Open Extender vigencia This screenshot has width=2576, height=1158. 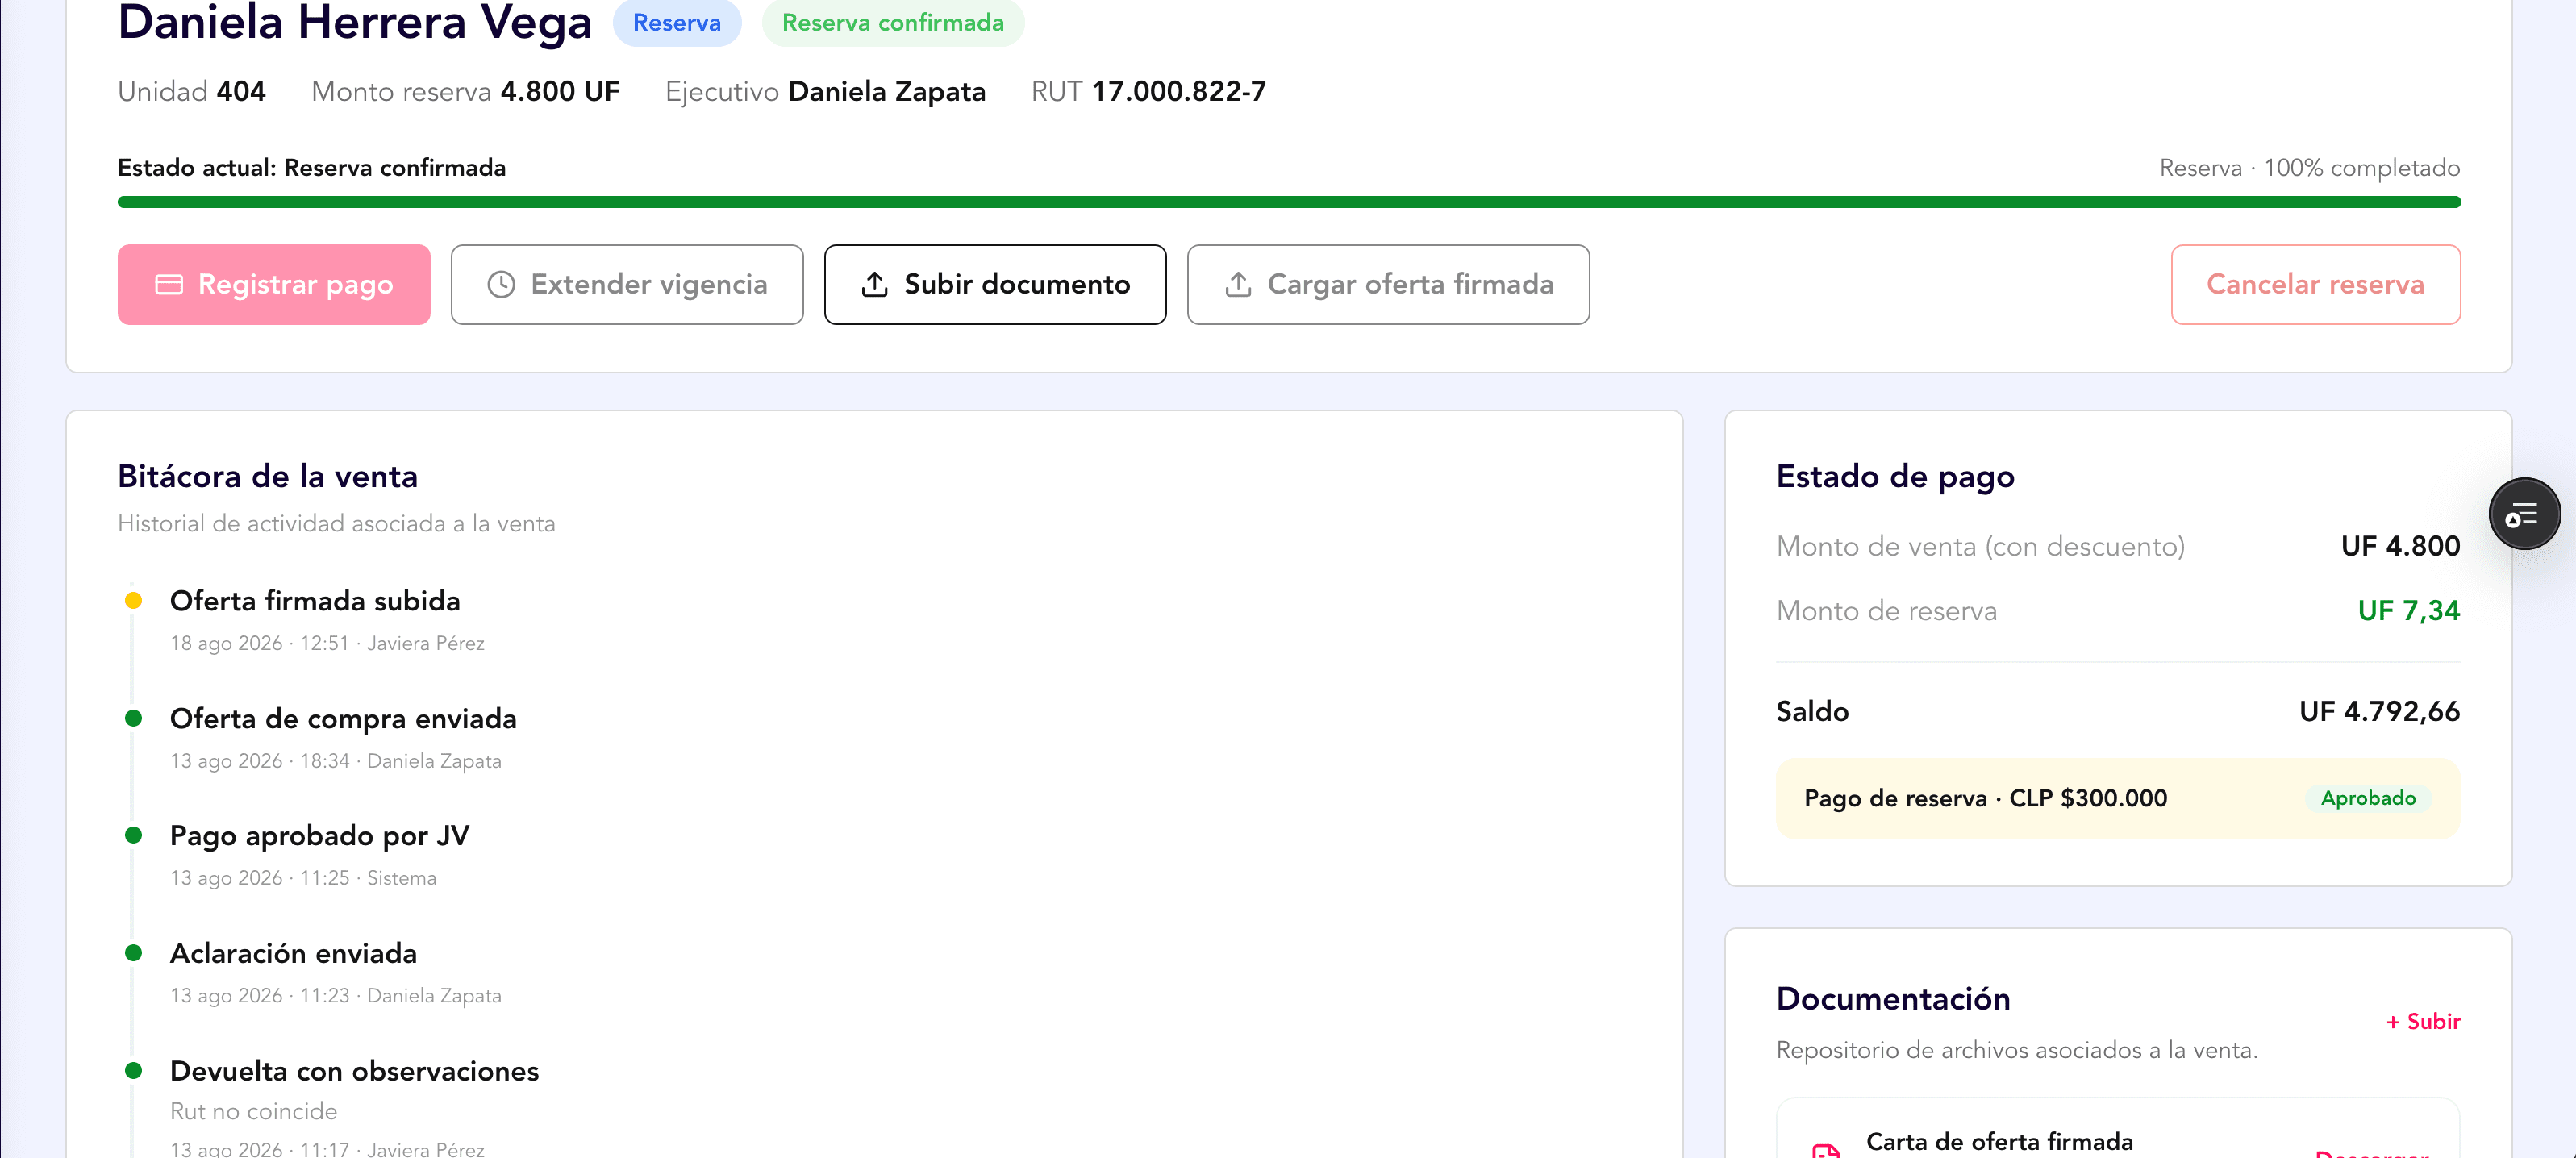coord(627,284)
